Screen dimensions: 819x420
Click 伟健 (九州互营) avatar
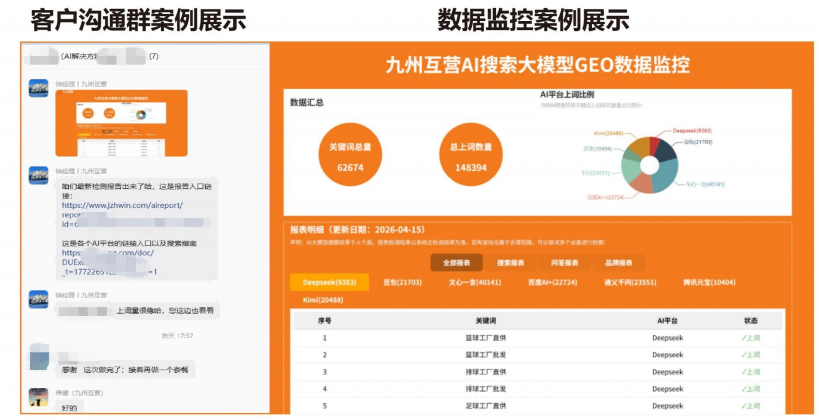point(39,397)
